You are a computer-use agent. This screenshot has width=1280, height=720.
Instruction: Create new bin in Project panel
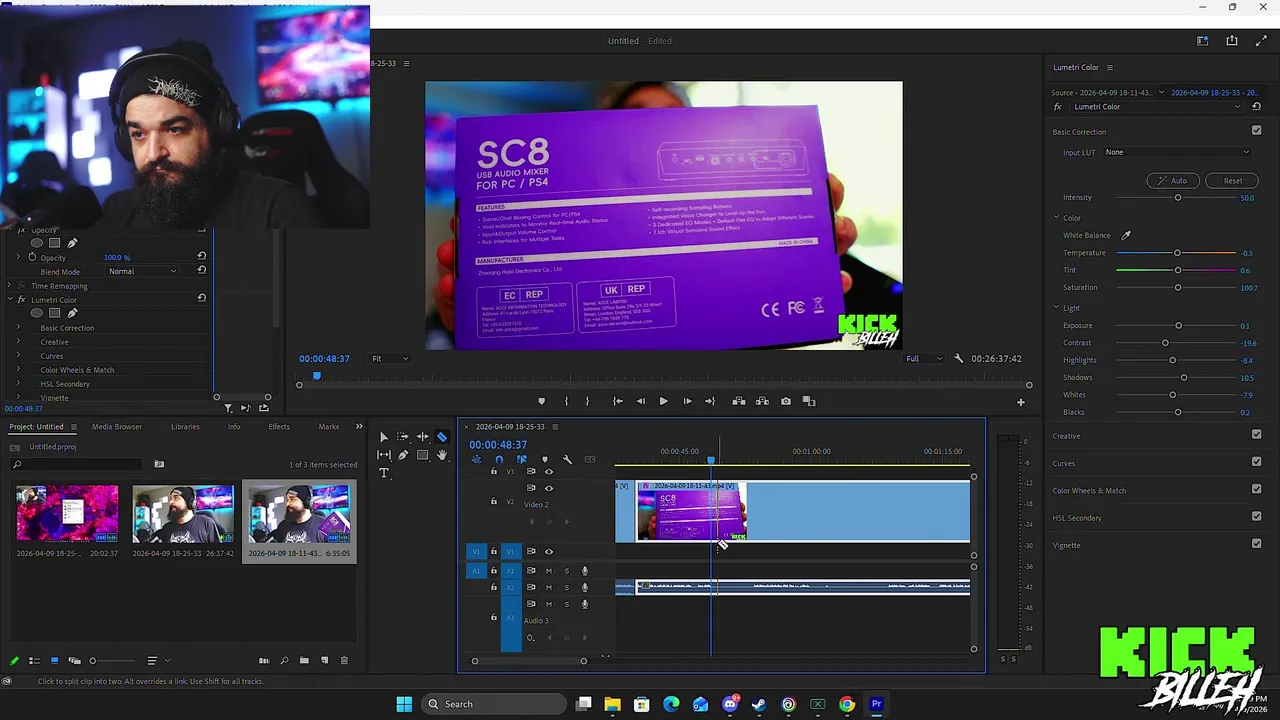tap(304, 660)
